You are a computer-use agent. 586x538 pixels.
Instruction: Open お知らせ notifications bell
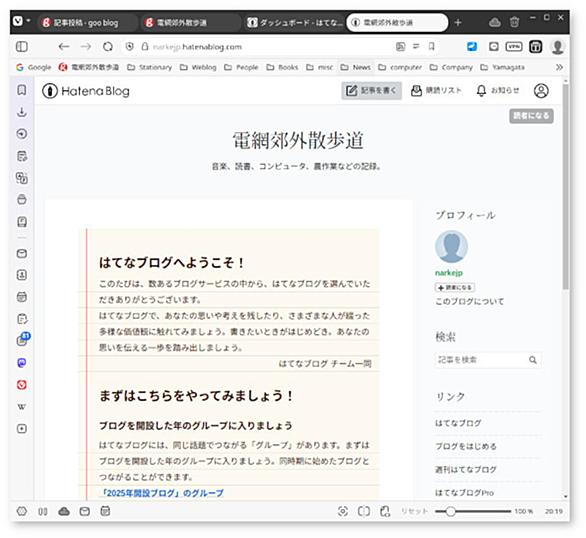[498, 91]
